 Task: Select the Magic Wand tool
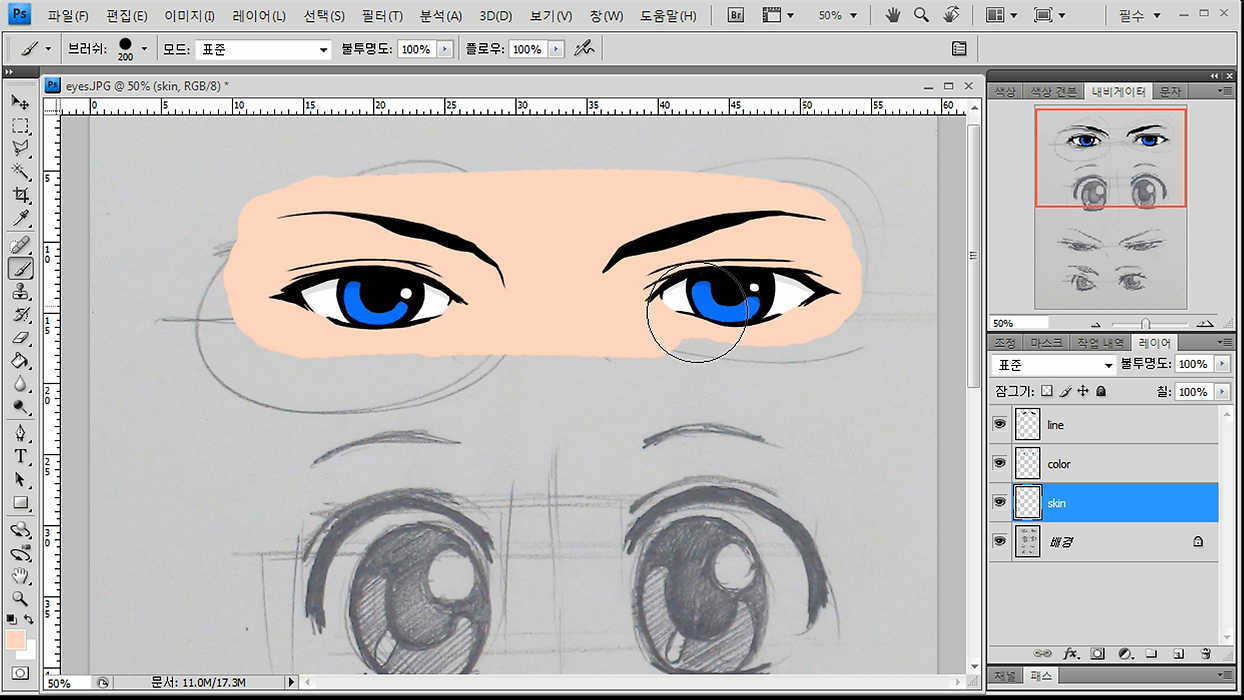tap(20, 172)
